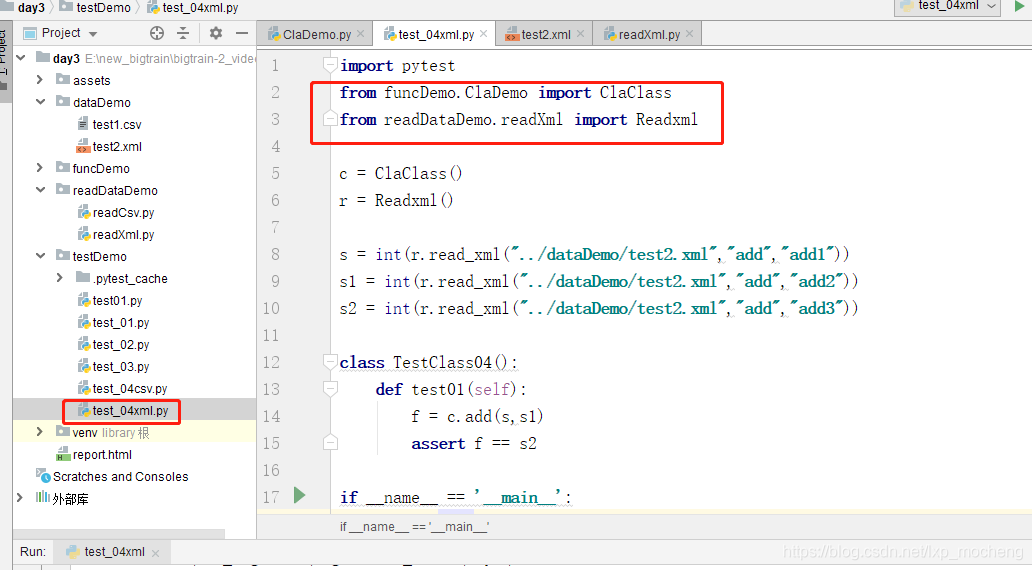Select report.html in the project tree
Screen dimensions: 1032x570
pyautogui.click(x=102, y=454)
